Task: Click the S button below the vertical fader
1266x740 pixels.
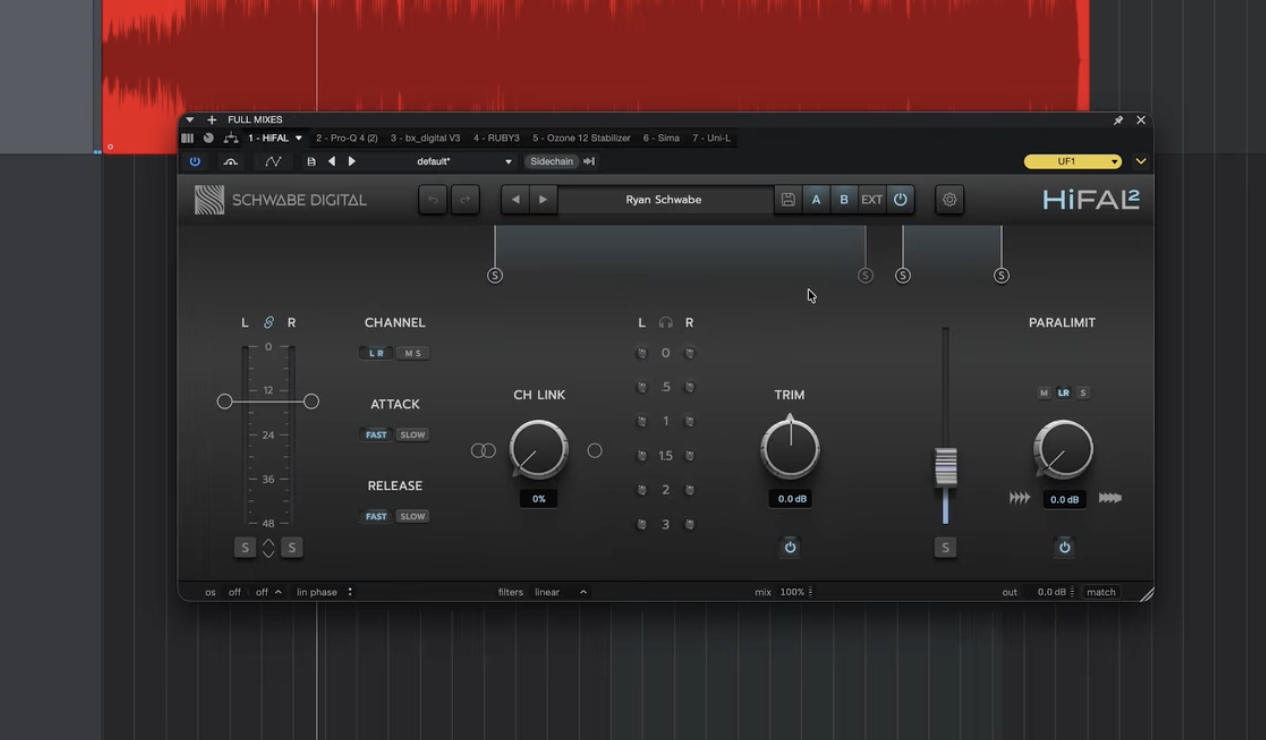Action: pos(945,547)
